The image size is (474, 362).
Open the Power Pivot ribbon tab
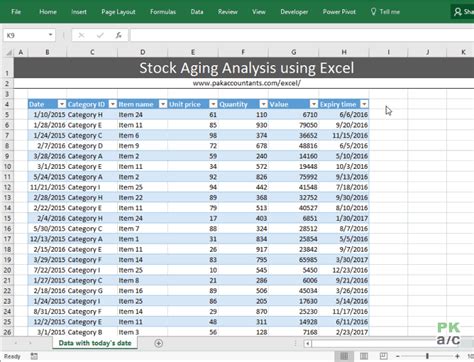click(339, 12)
